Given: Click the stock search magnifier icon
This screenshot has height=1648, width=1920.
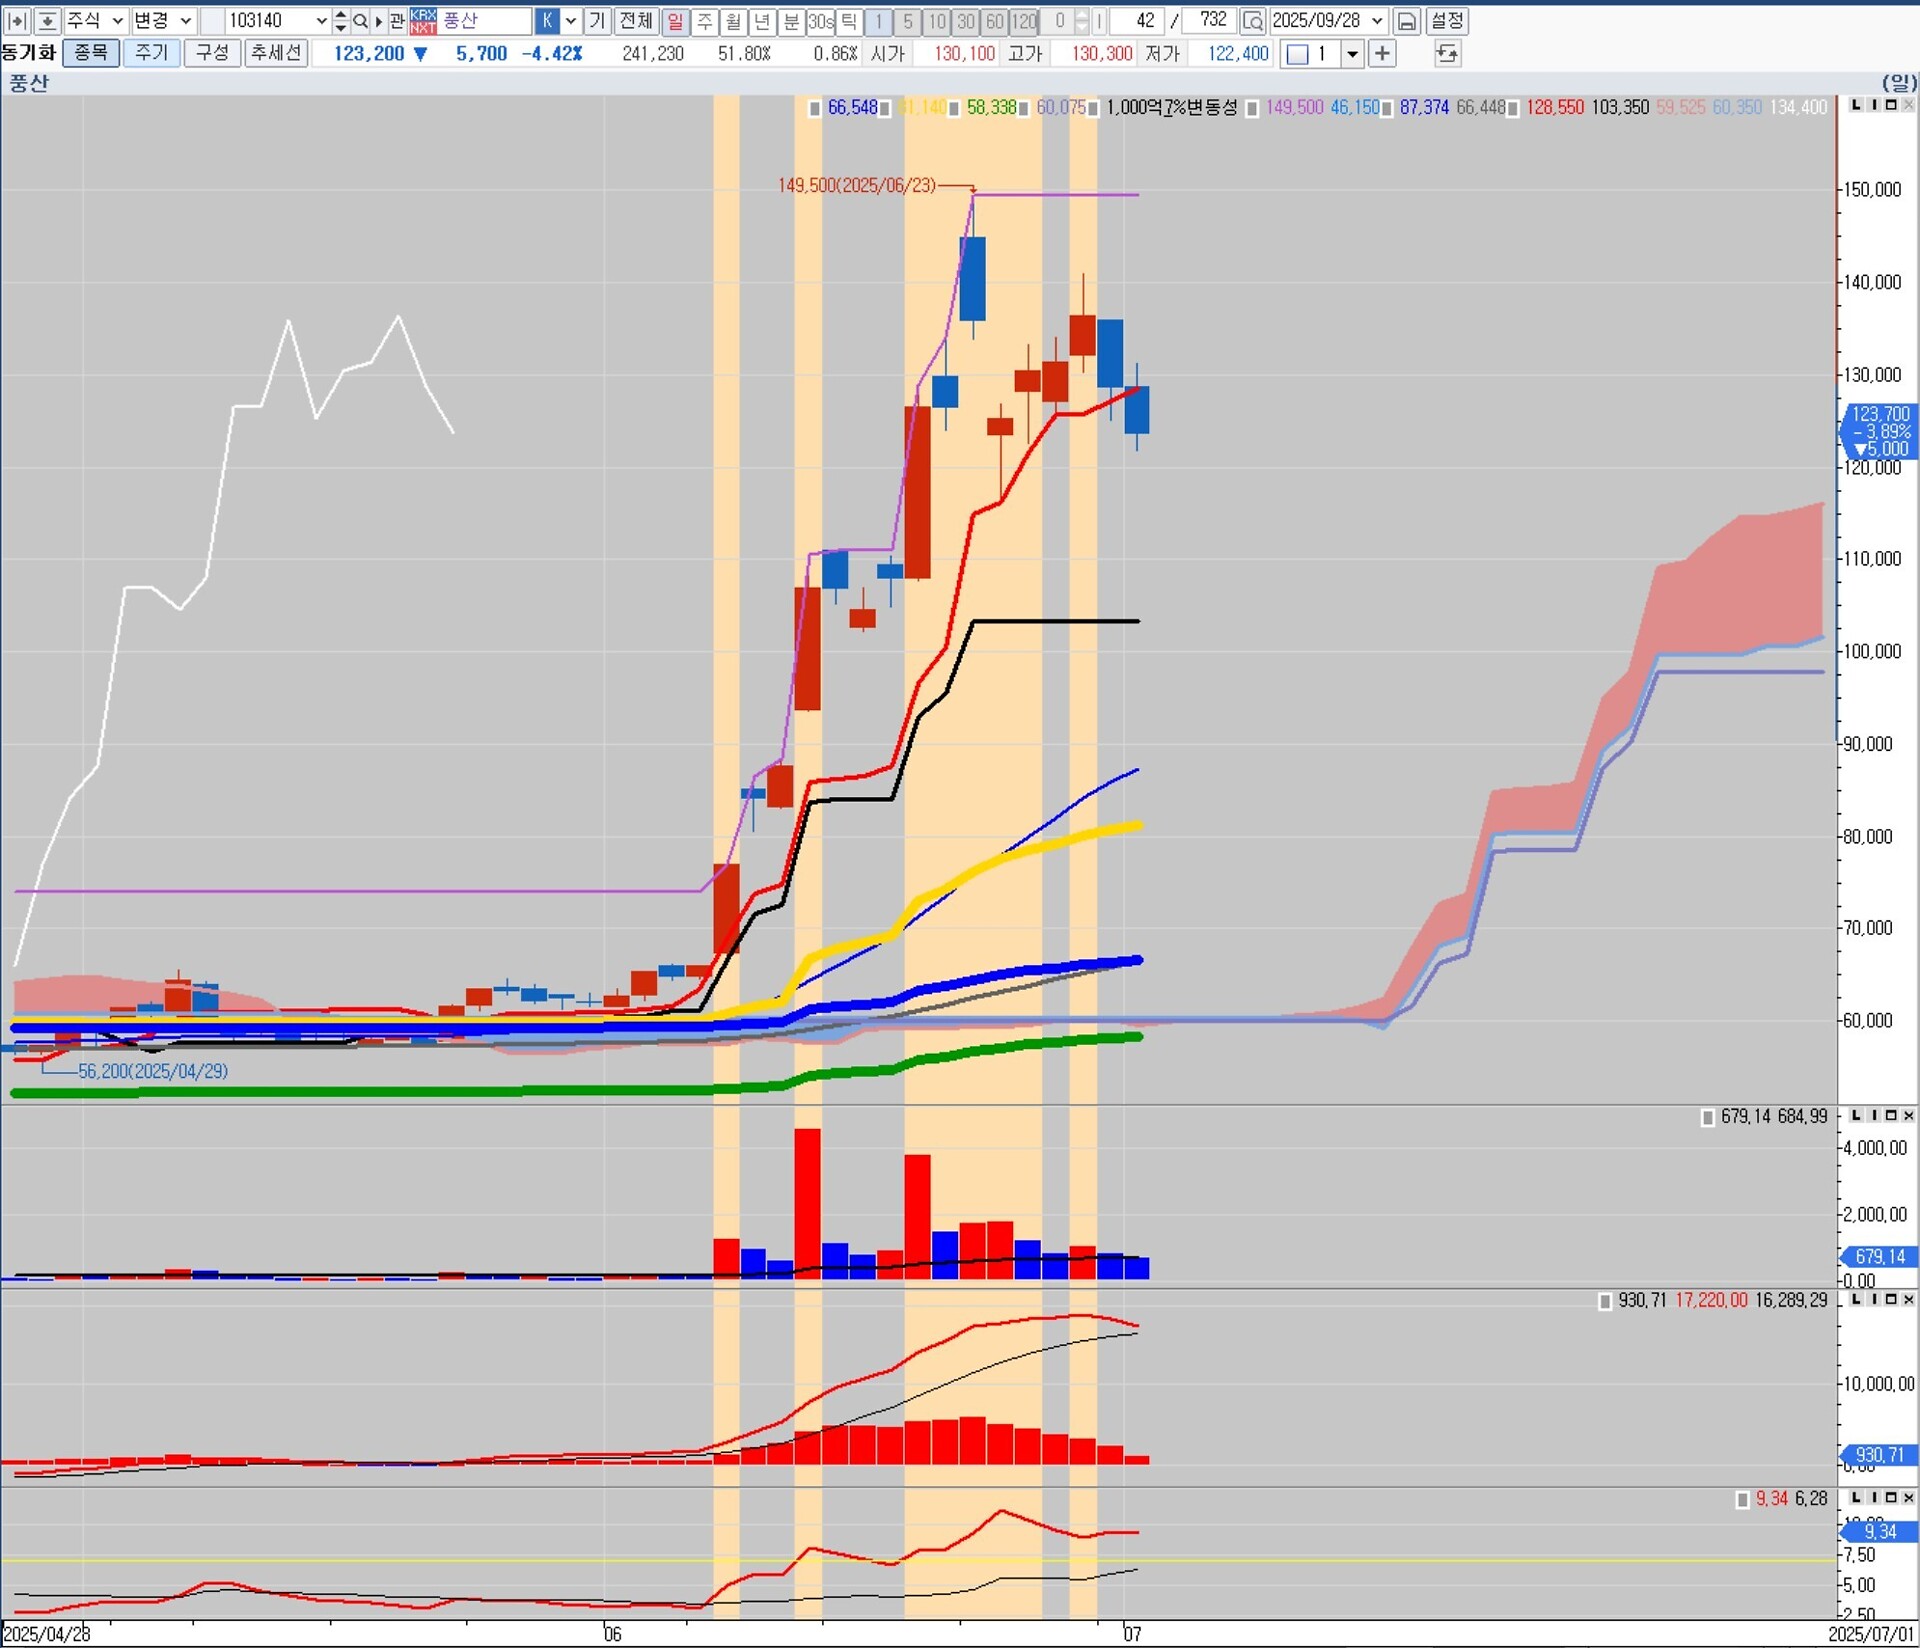Looking at the screenshot, I should [360, 21].
